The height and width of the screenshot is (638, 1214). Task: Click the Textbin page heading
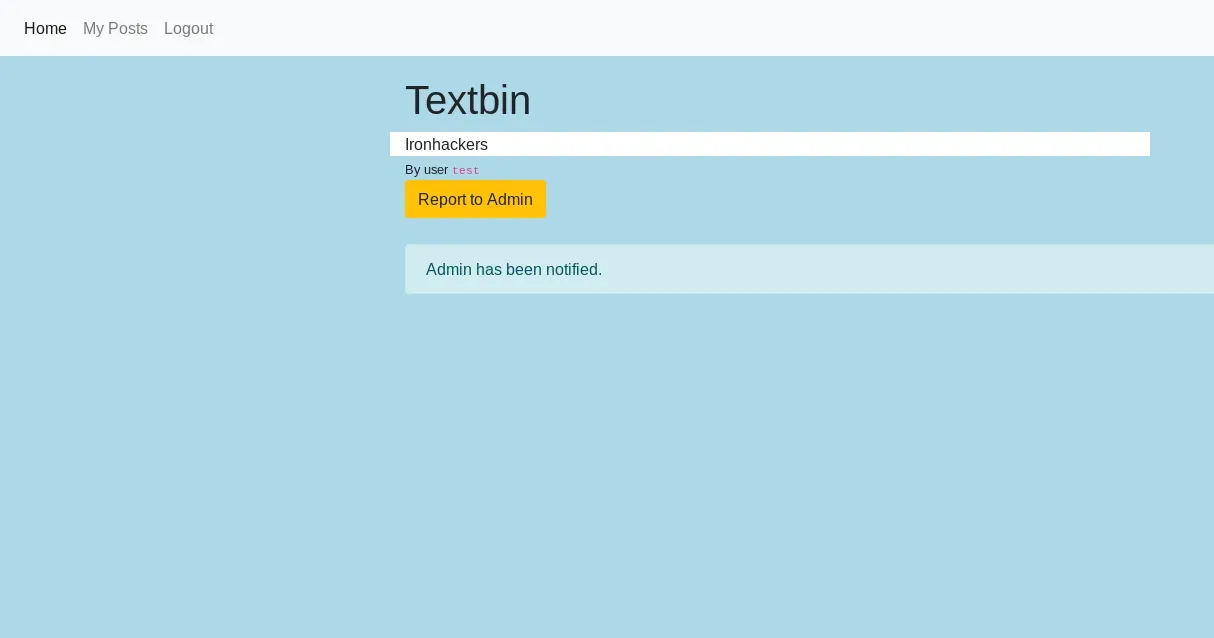(467, 100)
